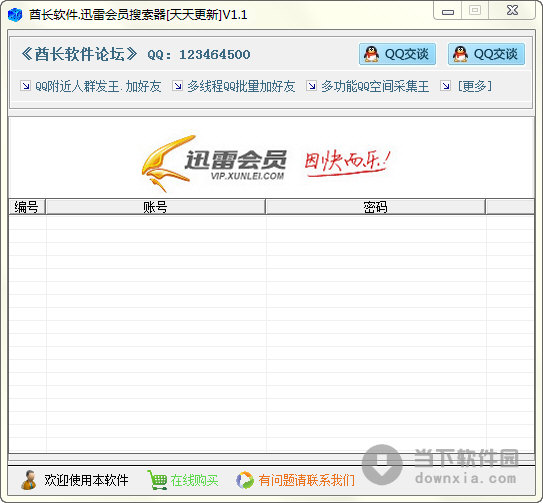
Task: Click arrow icon before 多功能QQ空间采集王
Action: (311, 86)
